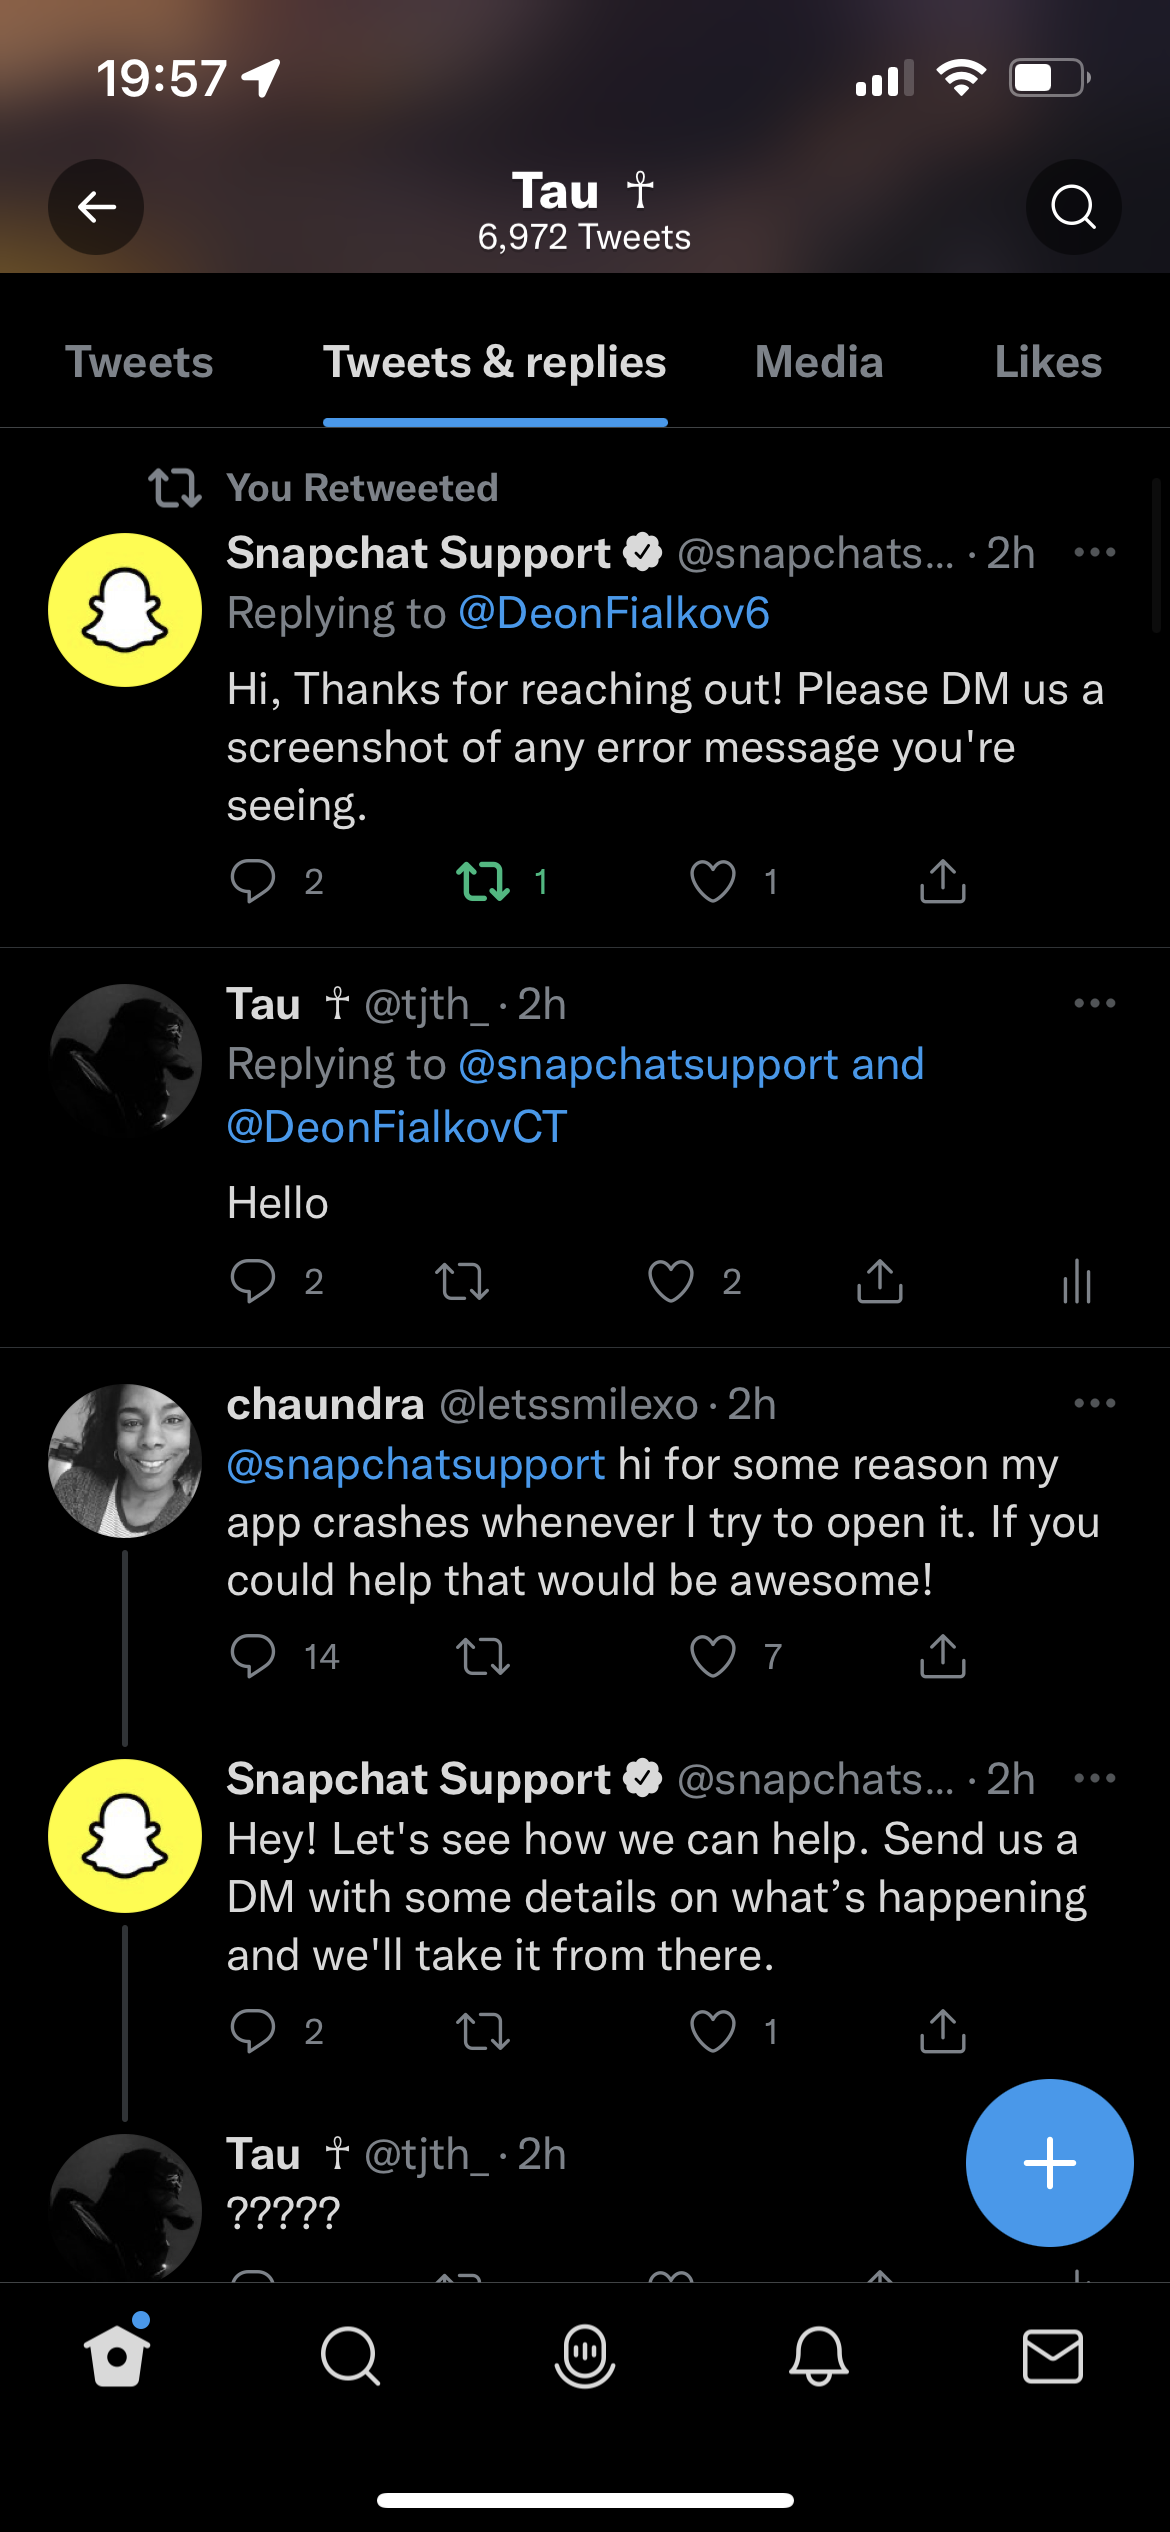Open direct messages envelope tab

[1052, 2356]
